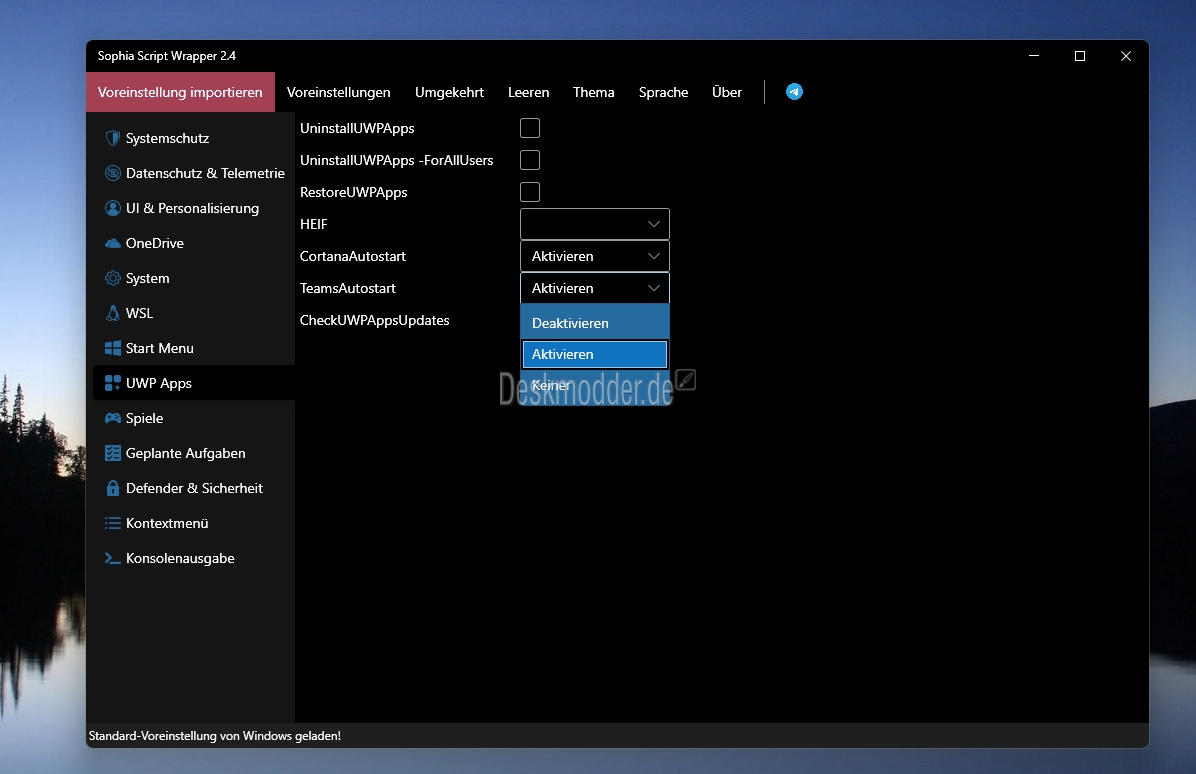Switch to the WSL section
Viewport: 1196px width, 774px height.
[x=194, y=313]
